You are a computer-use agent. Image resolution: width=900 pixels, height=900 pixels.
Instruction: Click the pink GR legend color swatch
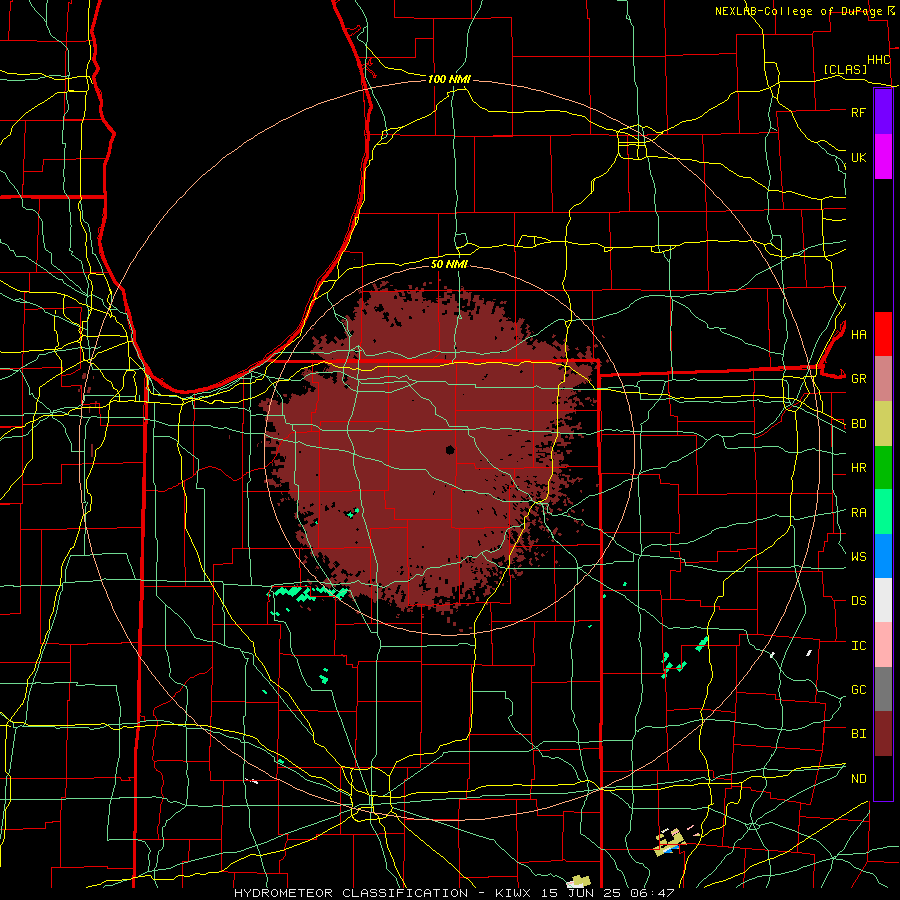coord(883,378)
